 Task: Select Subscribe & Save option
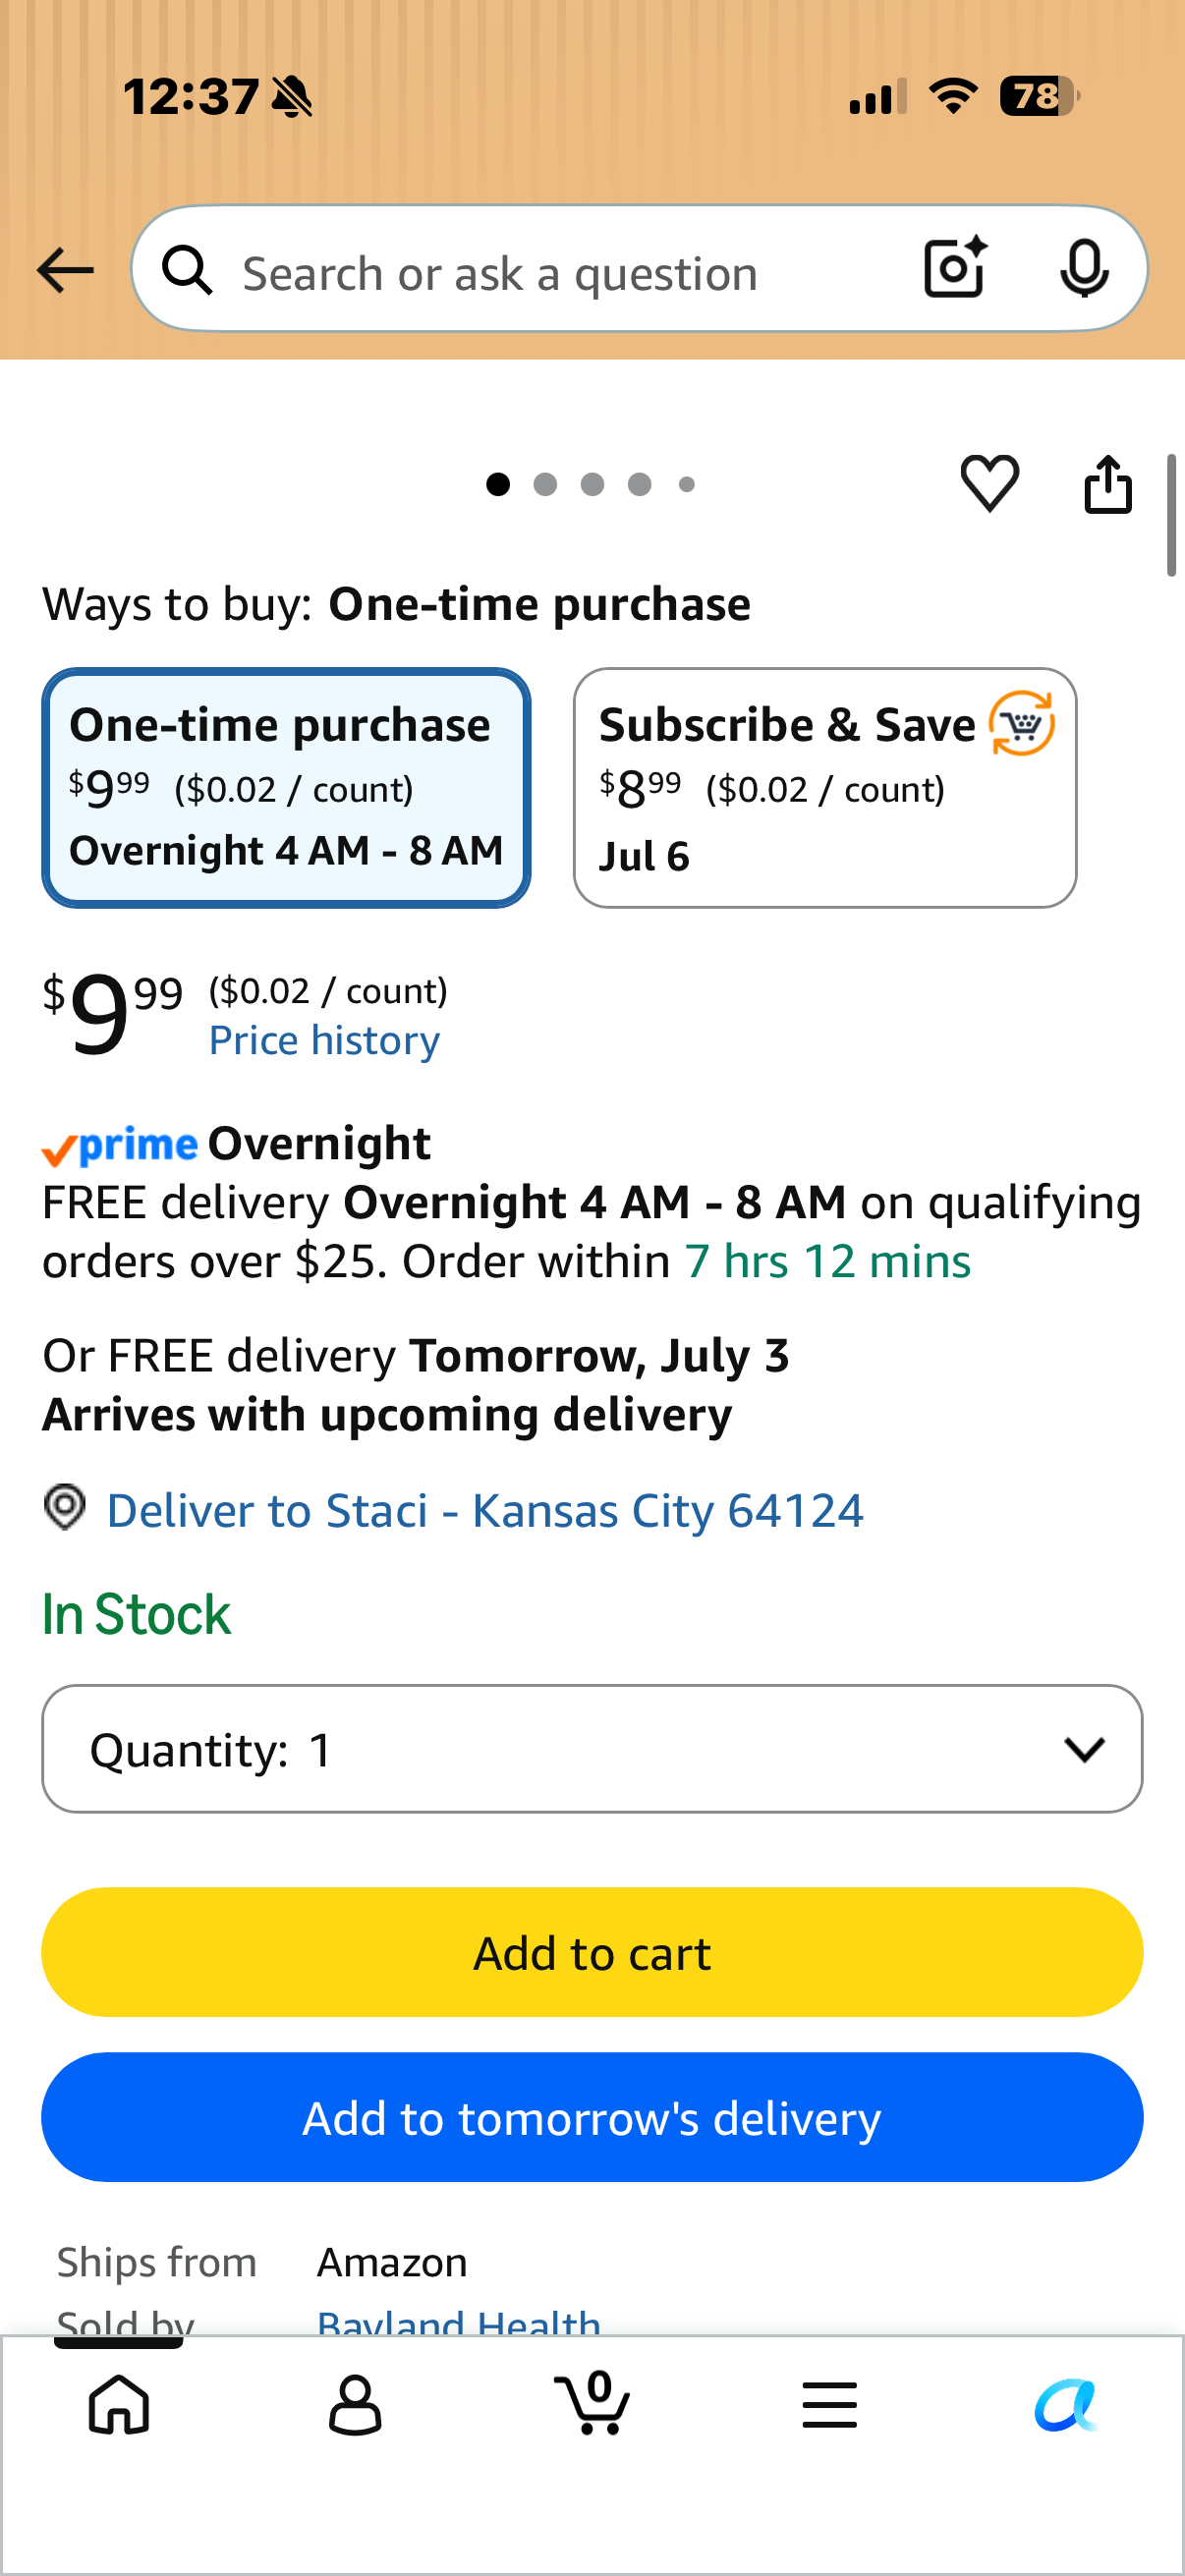(x=825, y=788)
